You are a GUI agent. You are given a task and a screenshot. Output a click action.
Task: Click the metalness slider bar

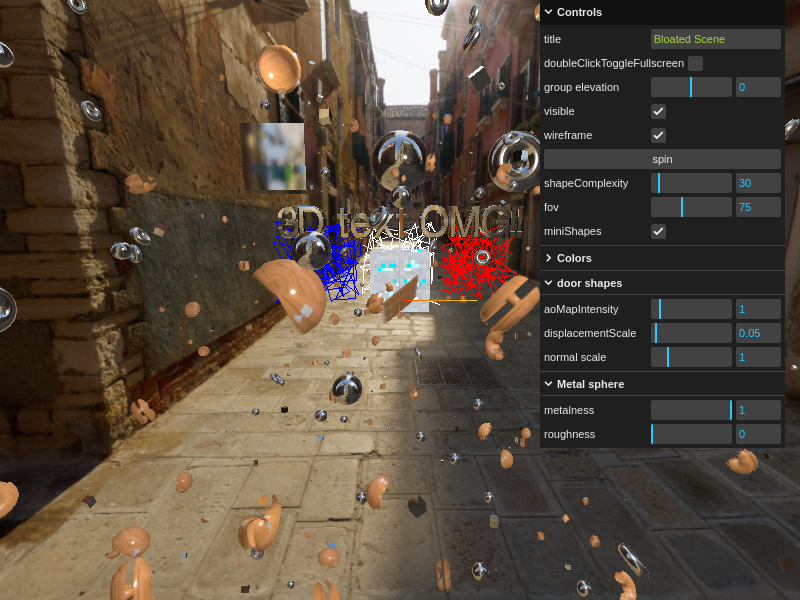coord(691,410)
